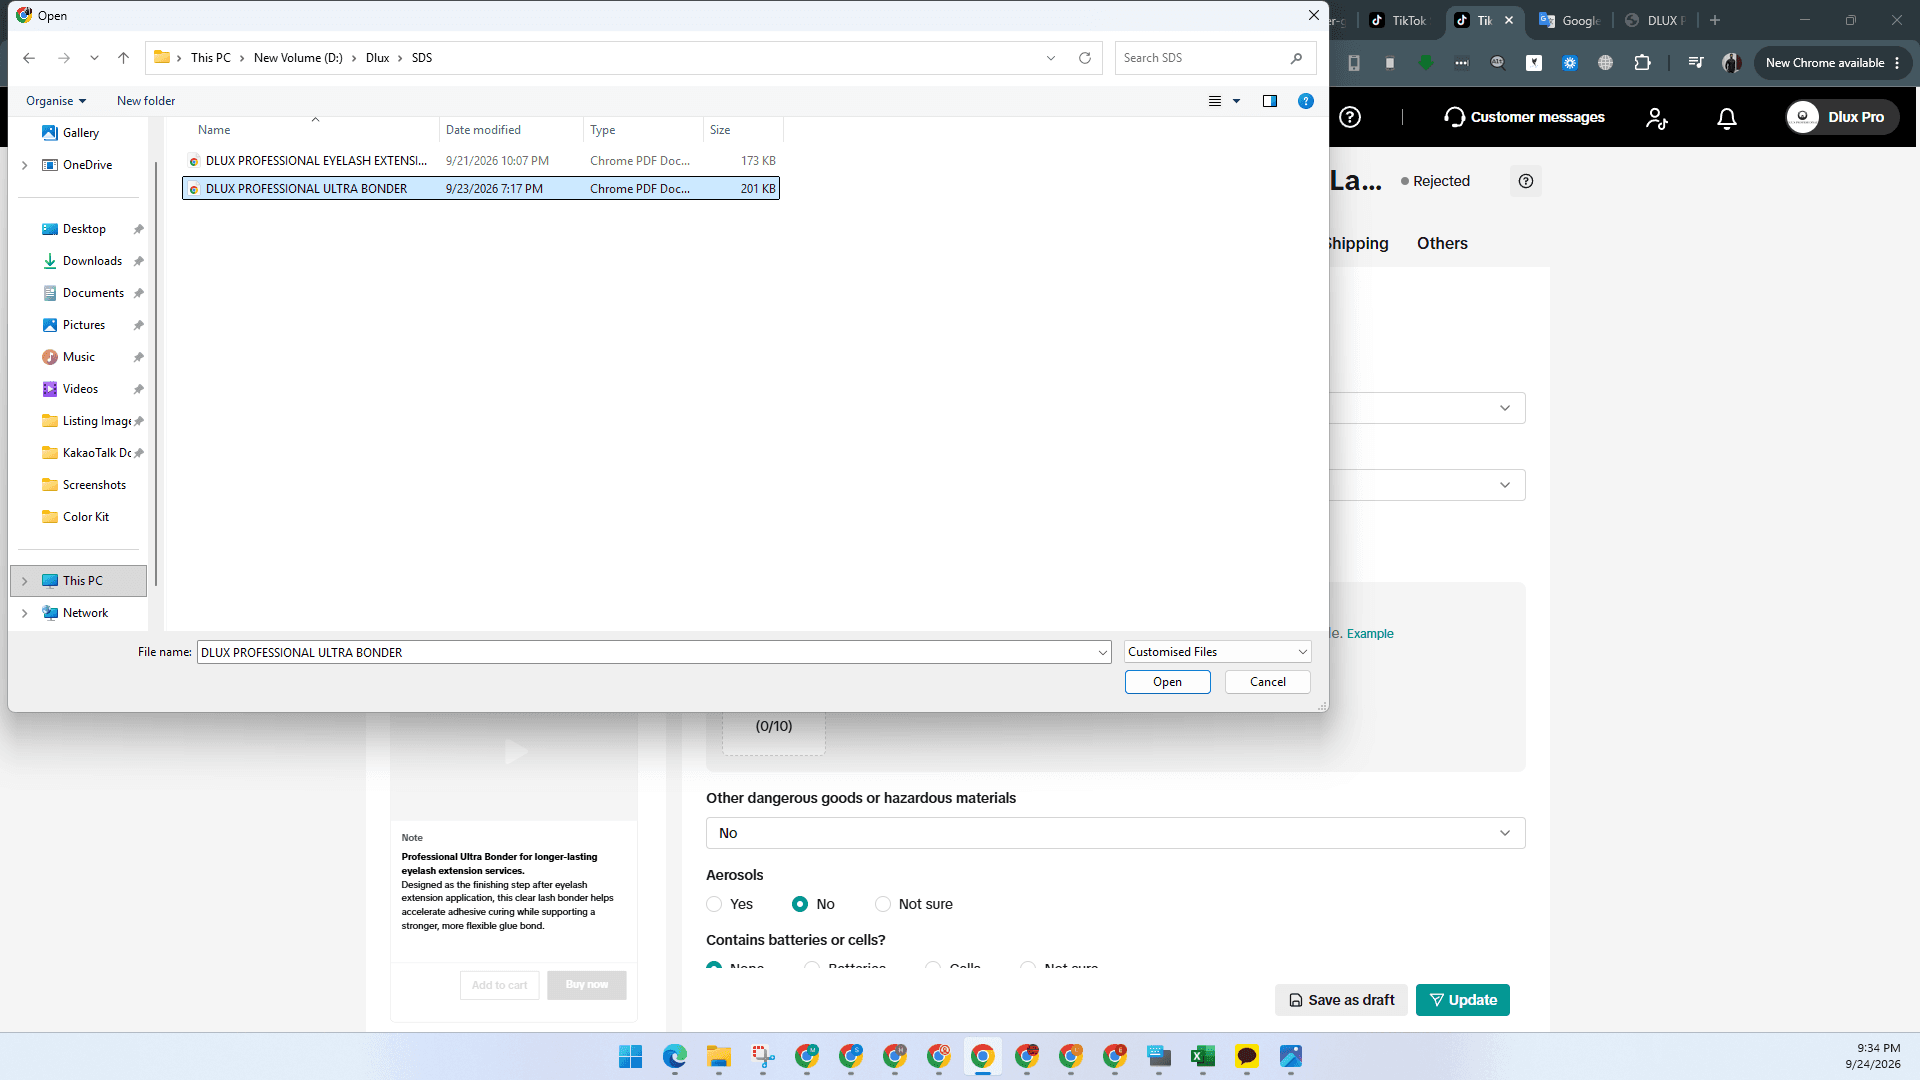This screenshot has width=1920, height=1080.
Task: Toggle the preview pane icon
Action: [1269, 101]
